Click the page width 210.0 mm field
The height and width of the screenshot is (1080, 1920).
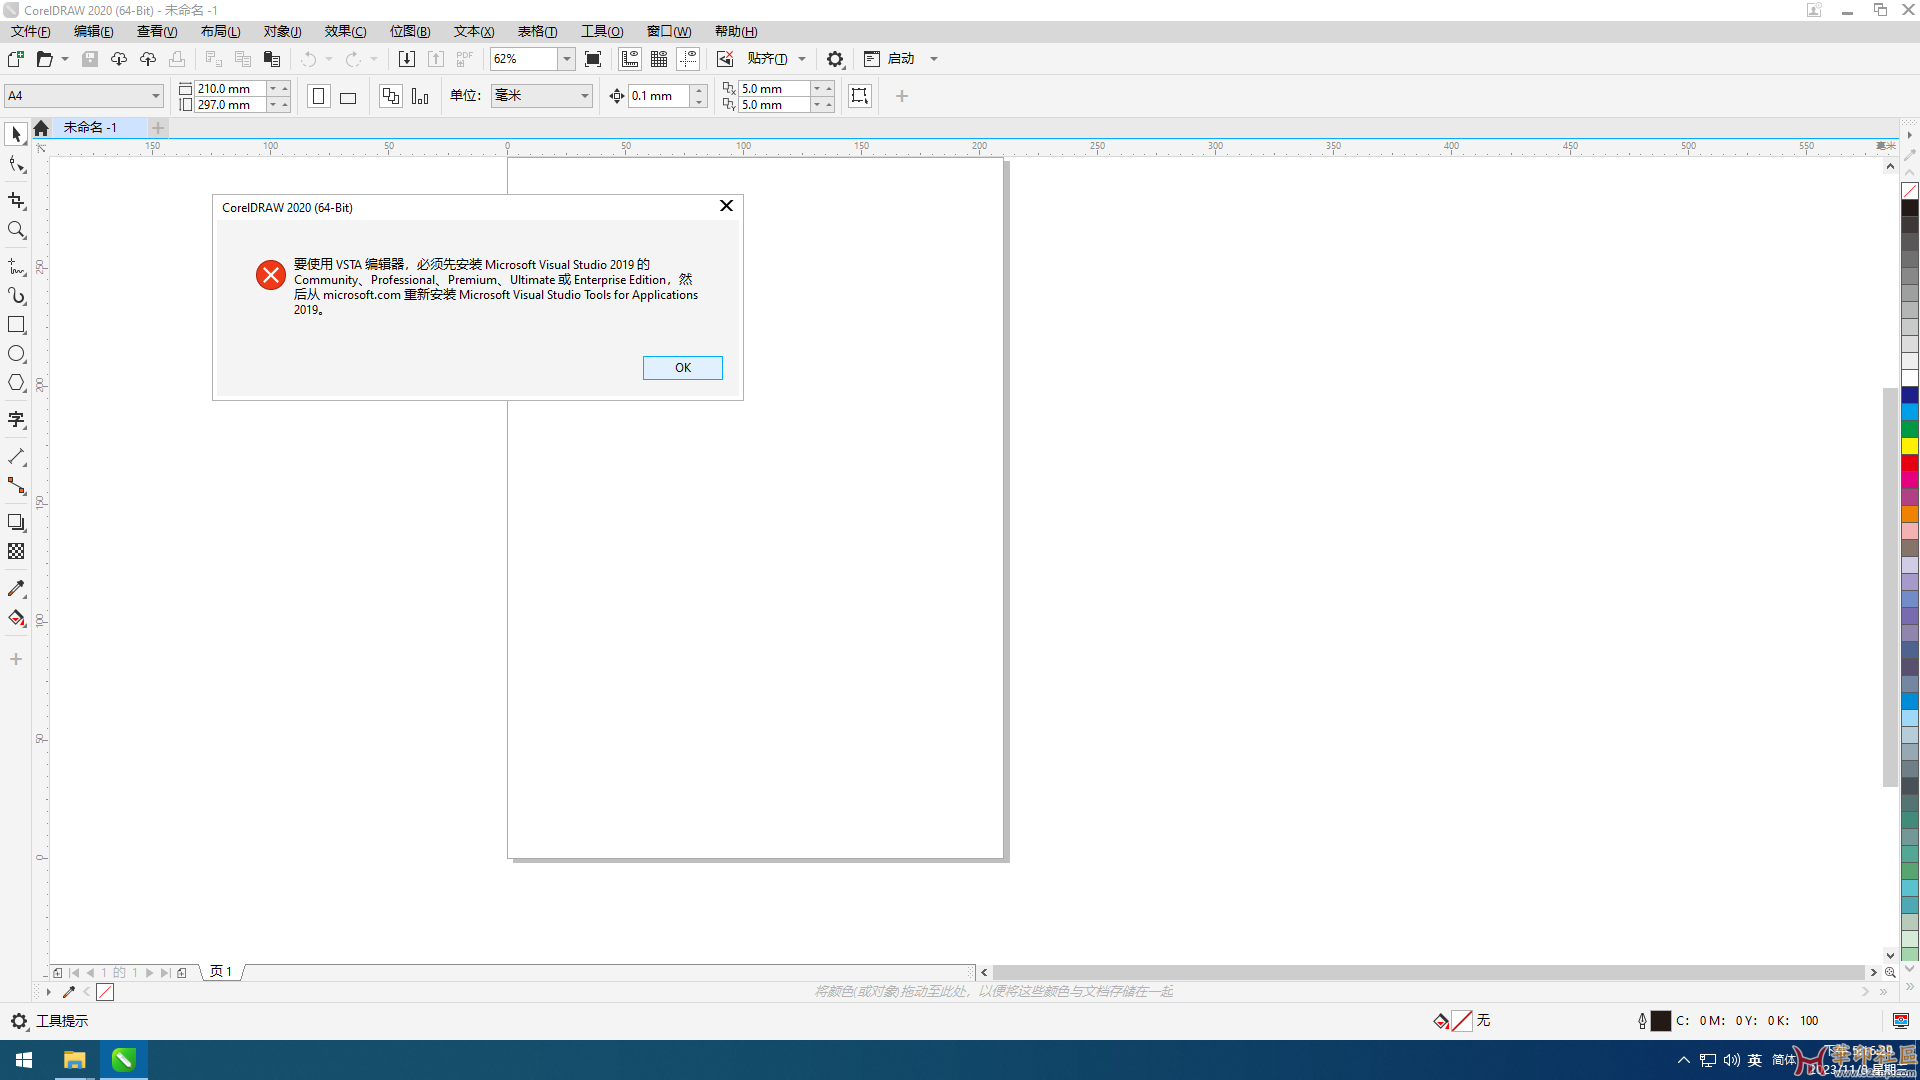230,88
